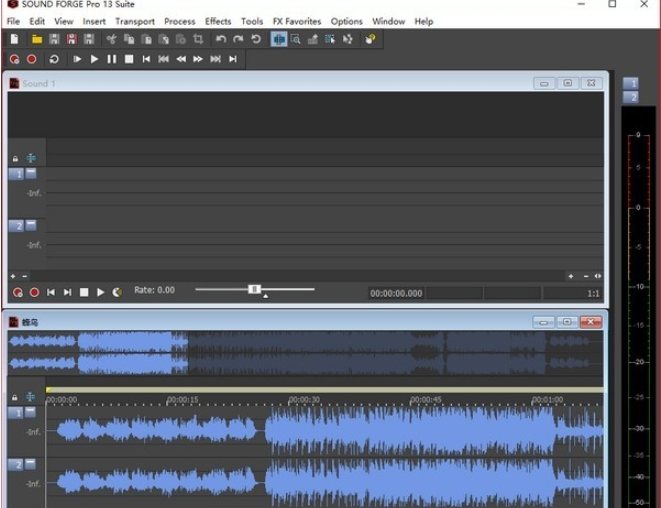The image size is (661, 508).
Task: Click Record in the main transport toolbar
Action: tap(31, 59)
